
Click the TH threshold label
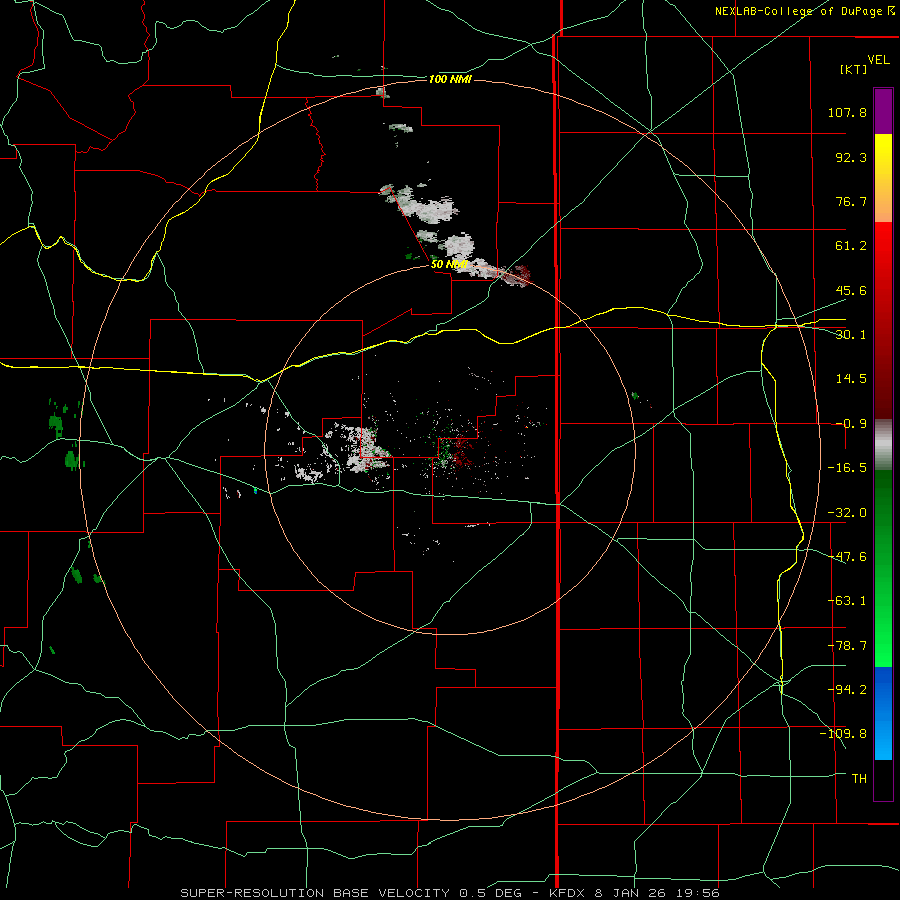pyautogui.click(x=859, y=779)
